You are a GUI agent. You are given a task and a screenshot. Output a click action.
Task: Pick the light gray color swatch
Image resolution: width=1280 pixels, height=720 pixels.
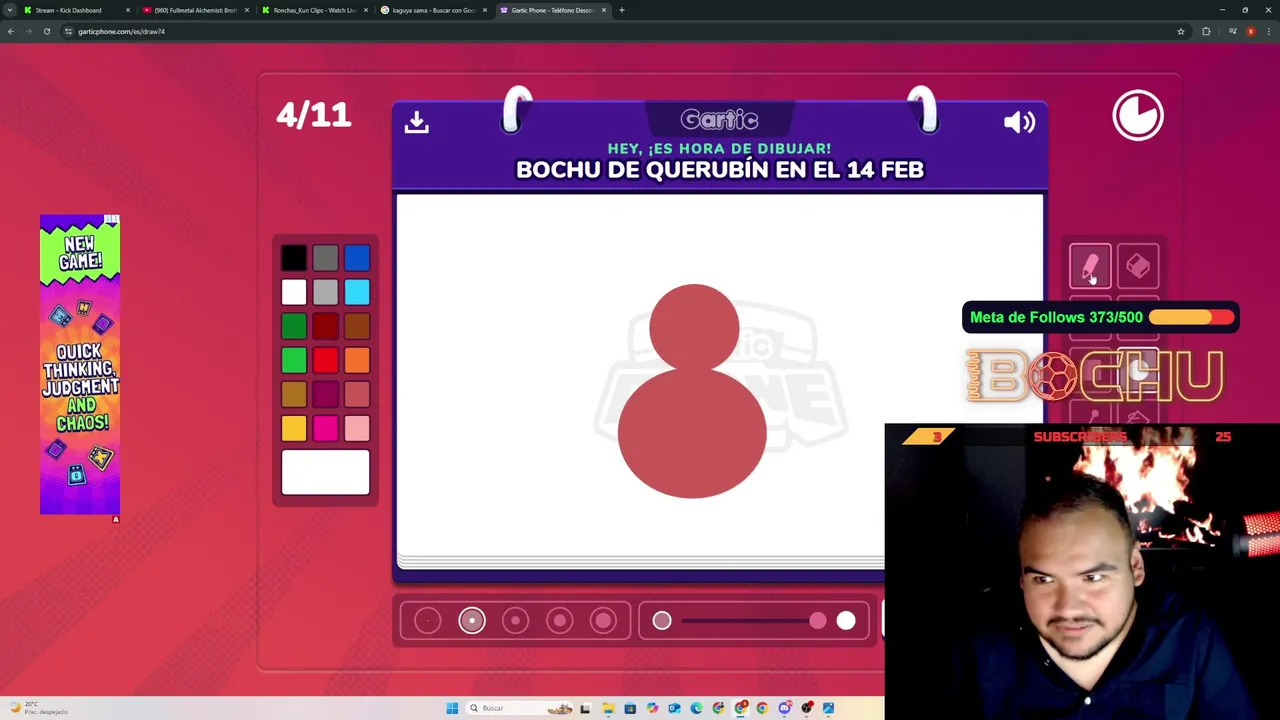[x=325, y=292]
